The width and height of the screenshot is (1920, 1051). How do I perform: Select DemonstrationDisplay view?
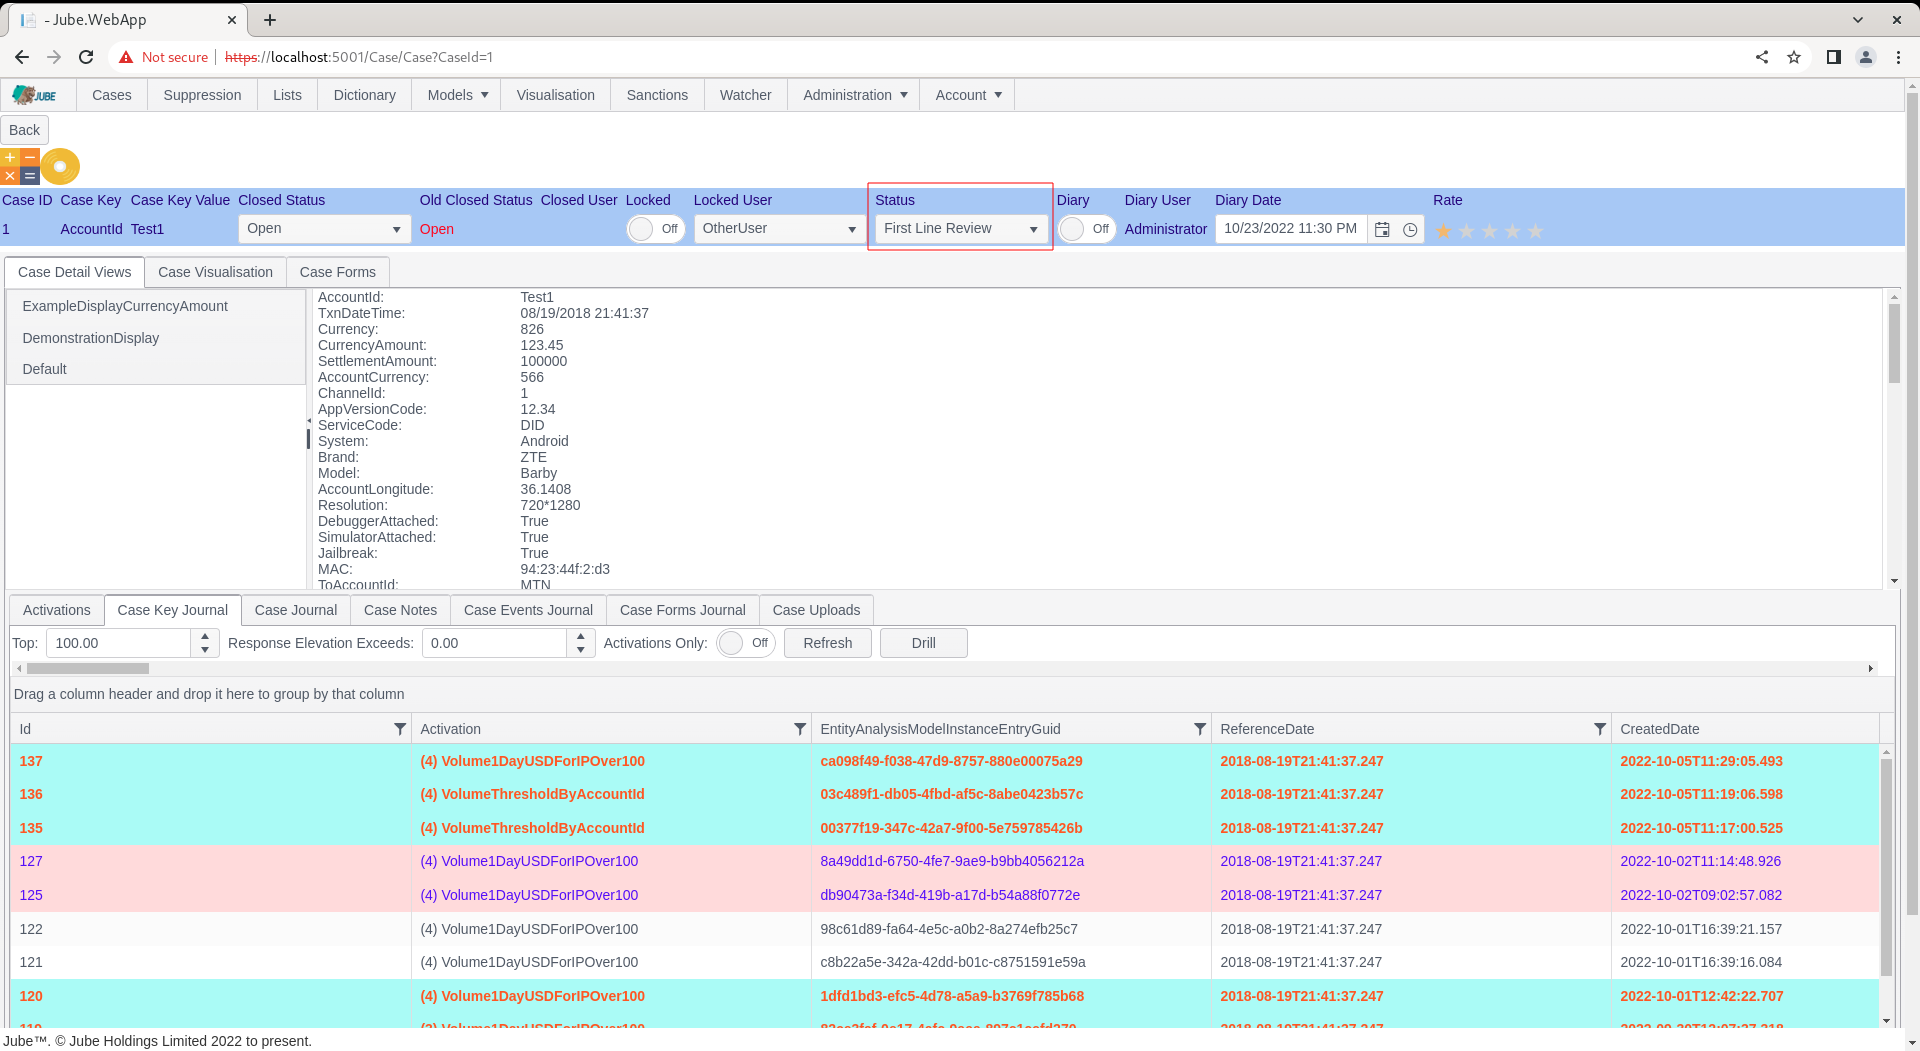[x=156, y=338]
